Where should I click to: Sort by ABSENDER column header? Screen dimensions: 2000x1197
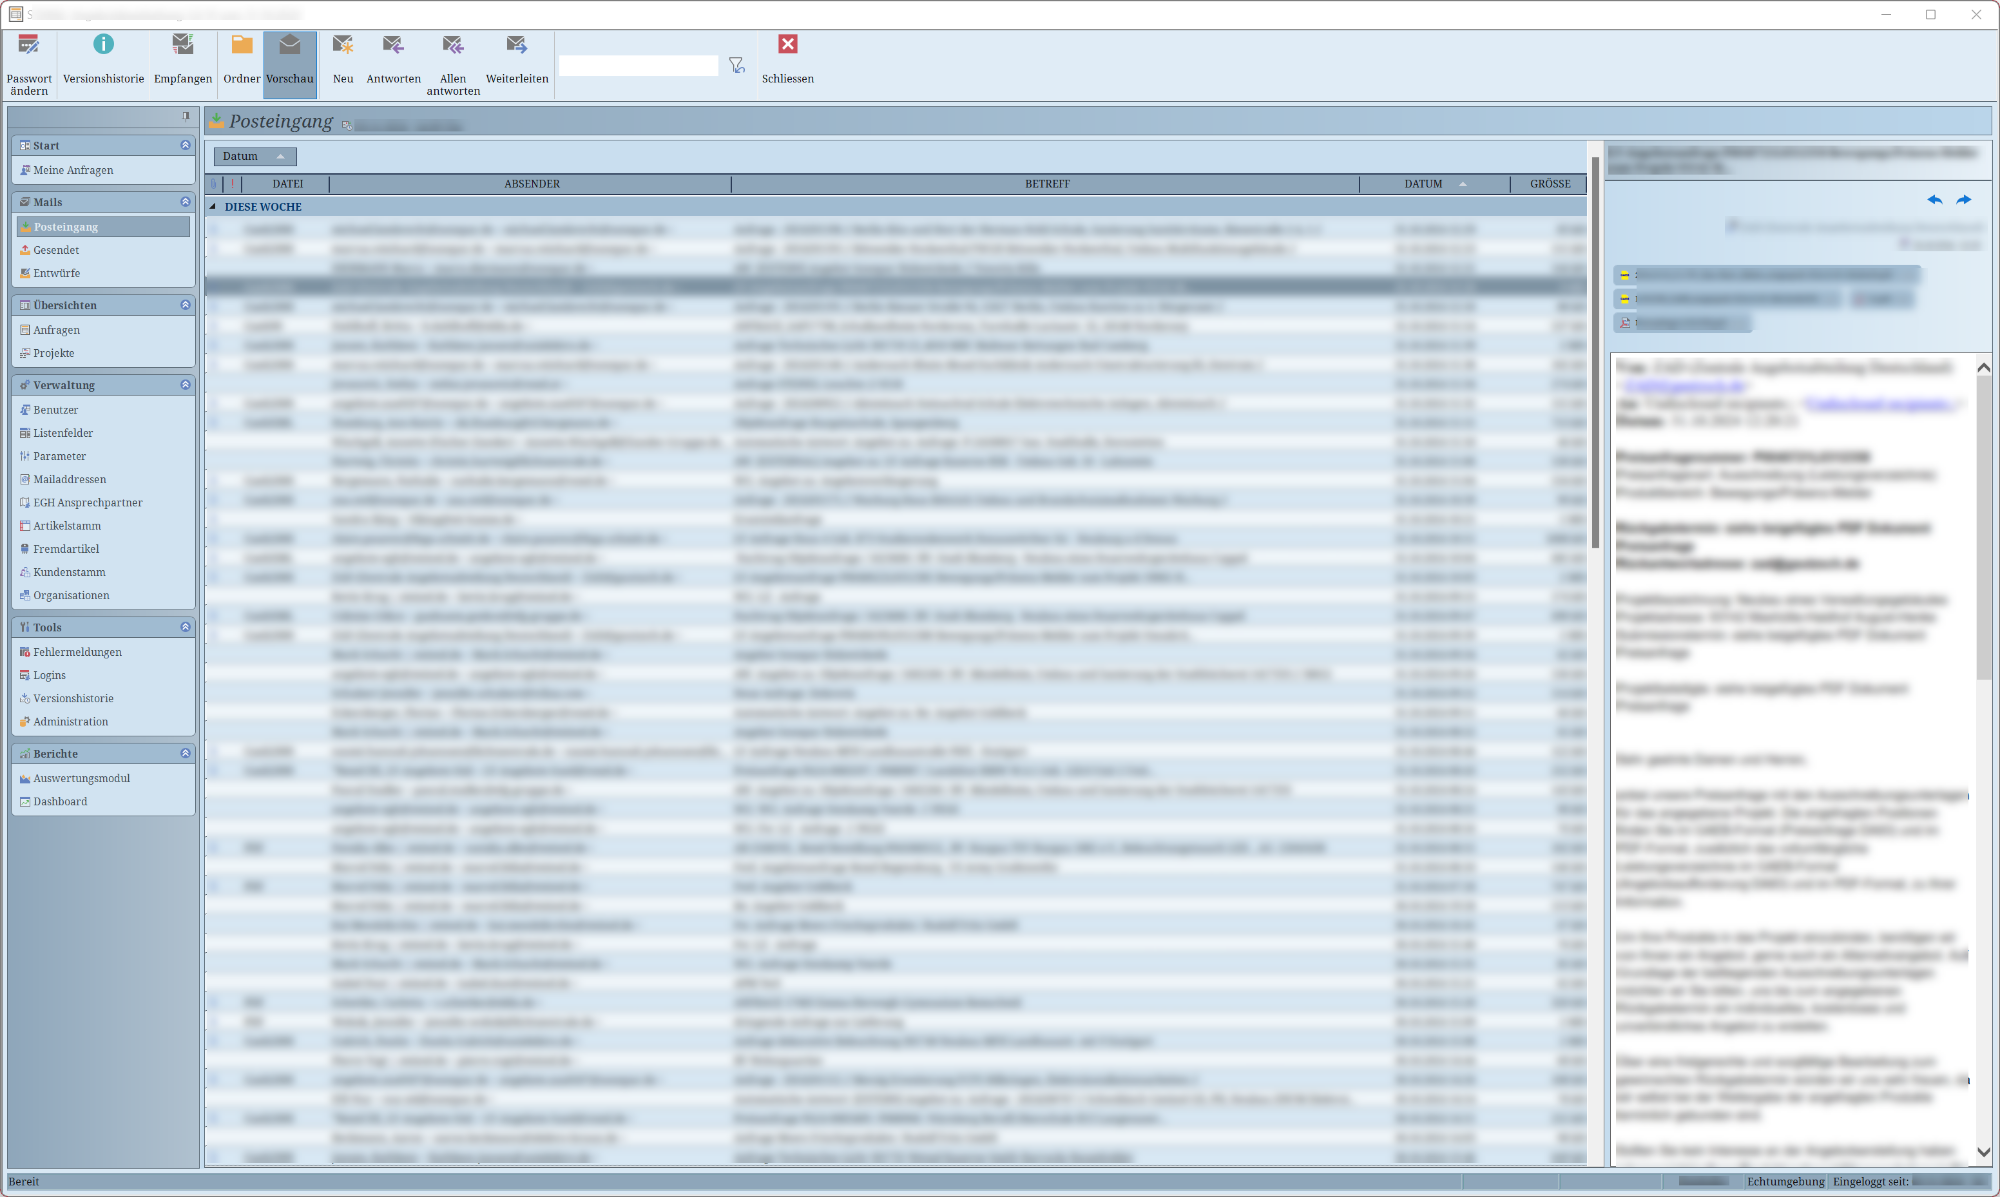(x=532, y=184)
